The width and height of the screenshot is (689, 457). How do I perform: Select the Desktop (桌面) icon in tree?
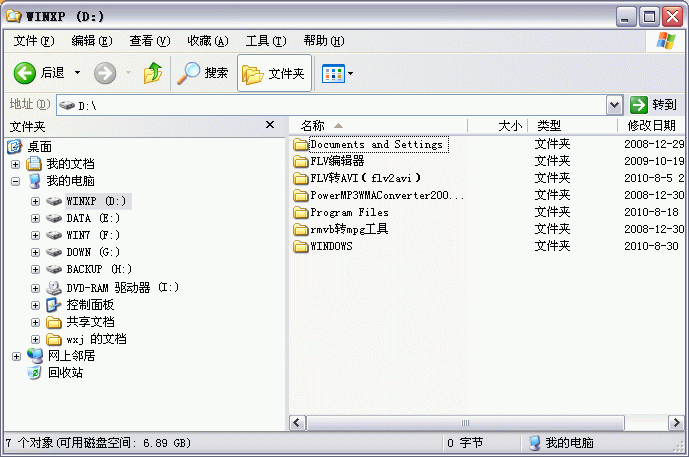[x=15, y=147]
